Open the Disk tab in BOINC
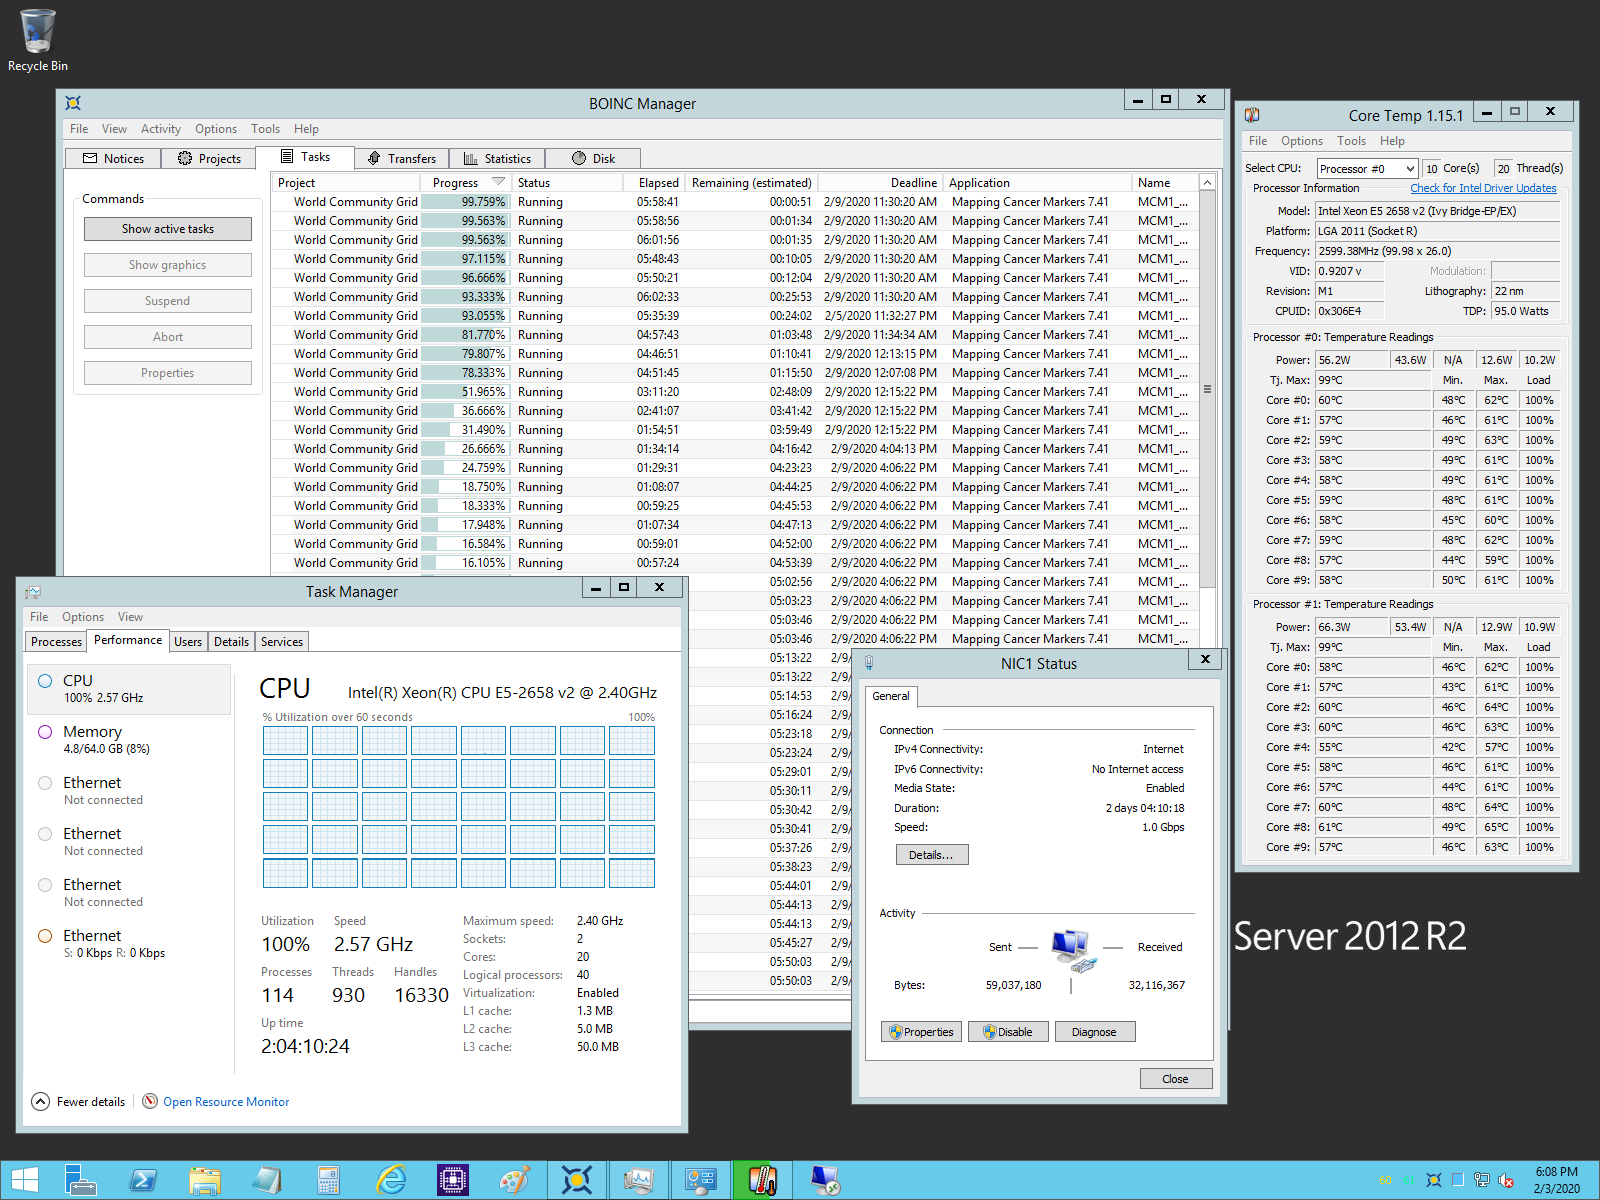The width and height of the screenshot is (1600, 1200). (x=593, y=158)
